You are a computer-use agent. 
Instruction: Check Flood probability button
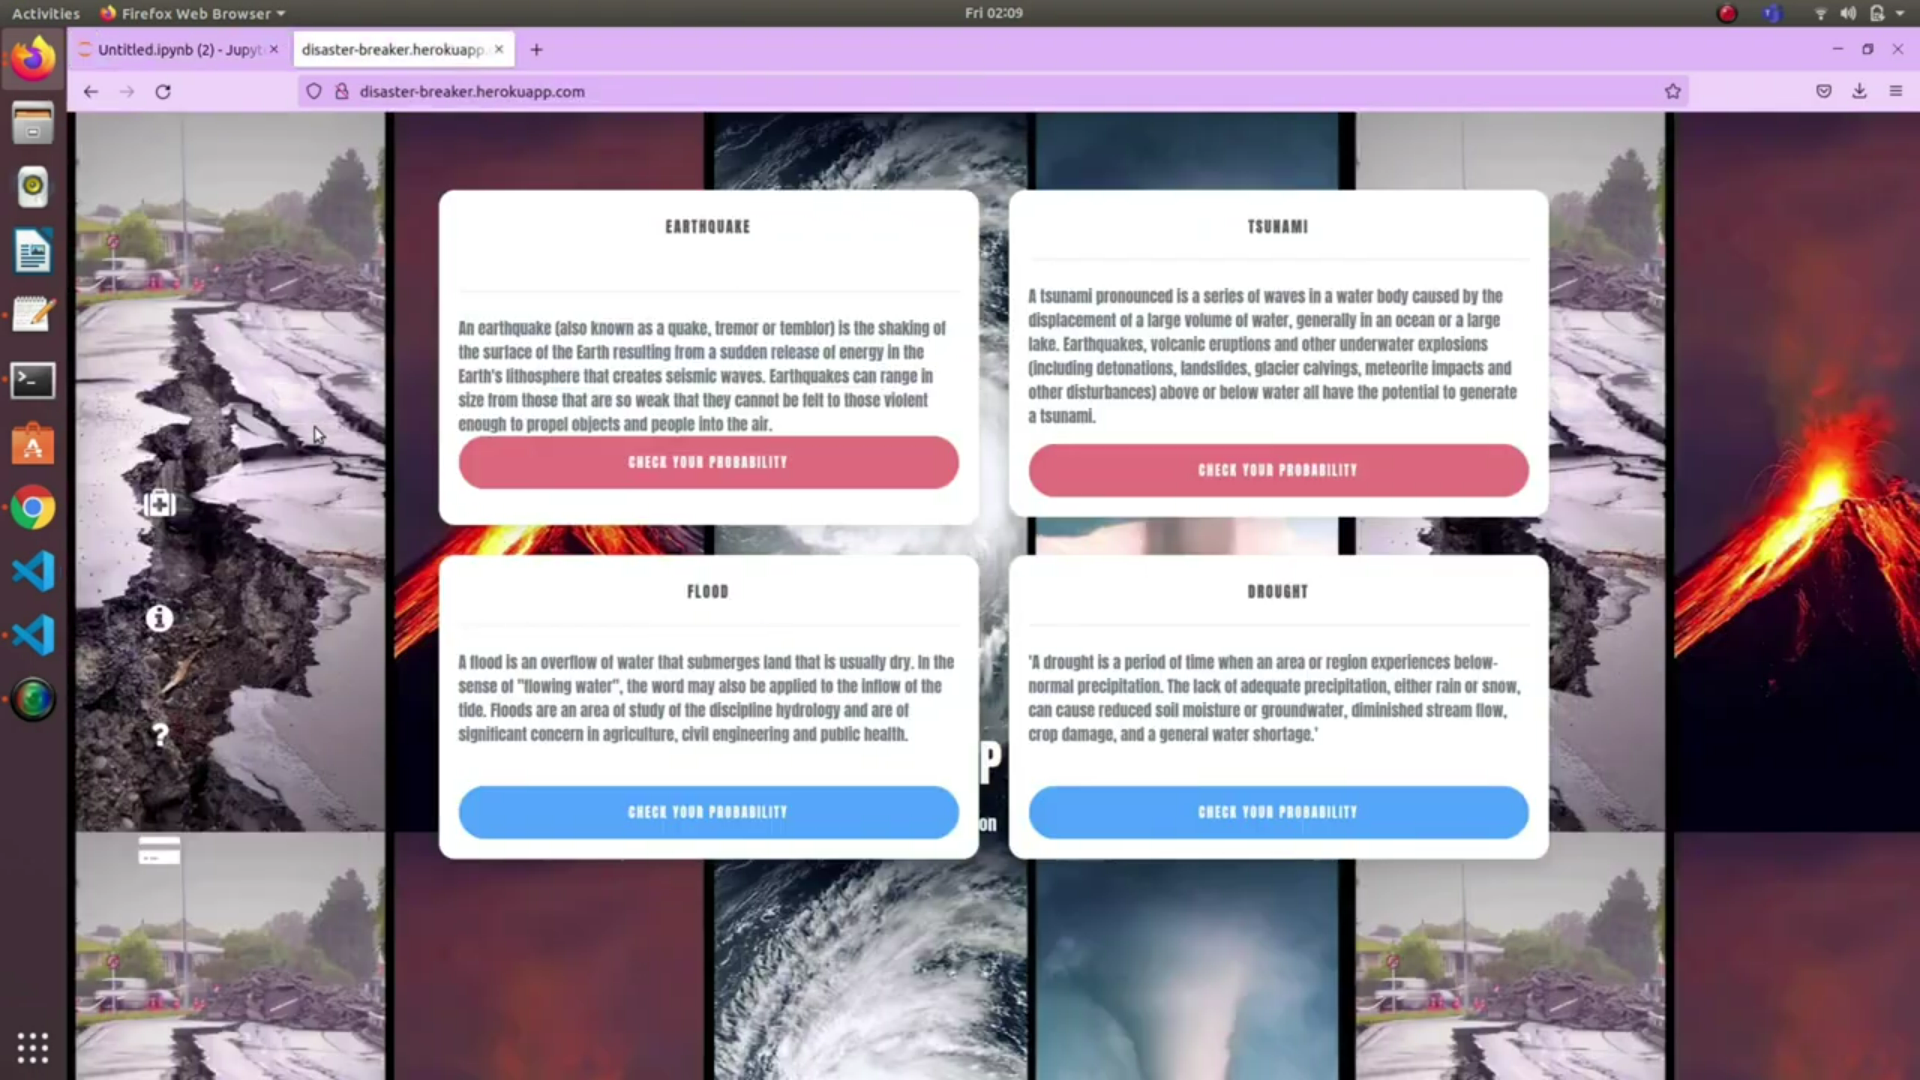708,812
